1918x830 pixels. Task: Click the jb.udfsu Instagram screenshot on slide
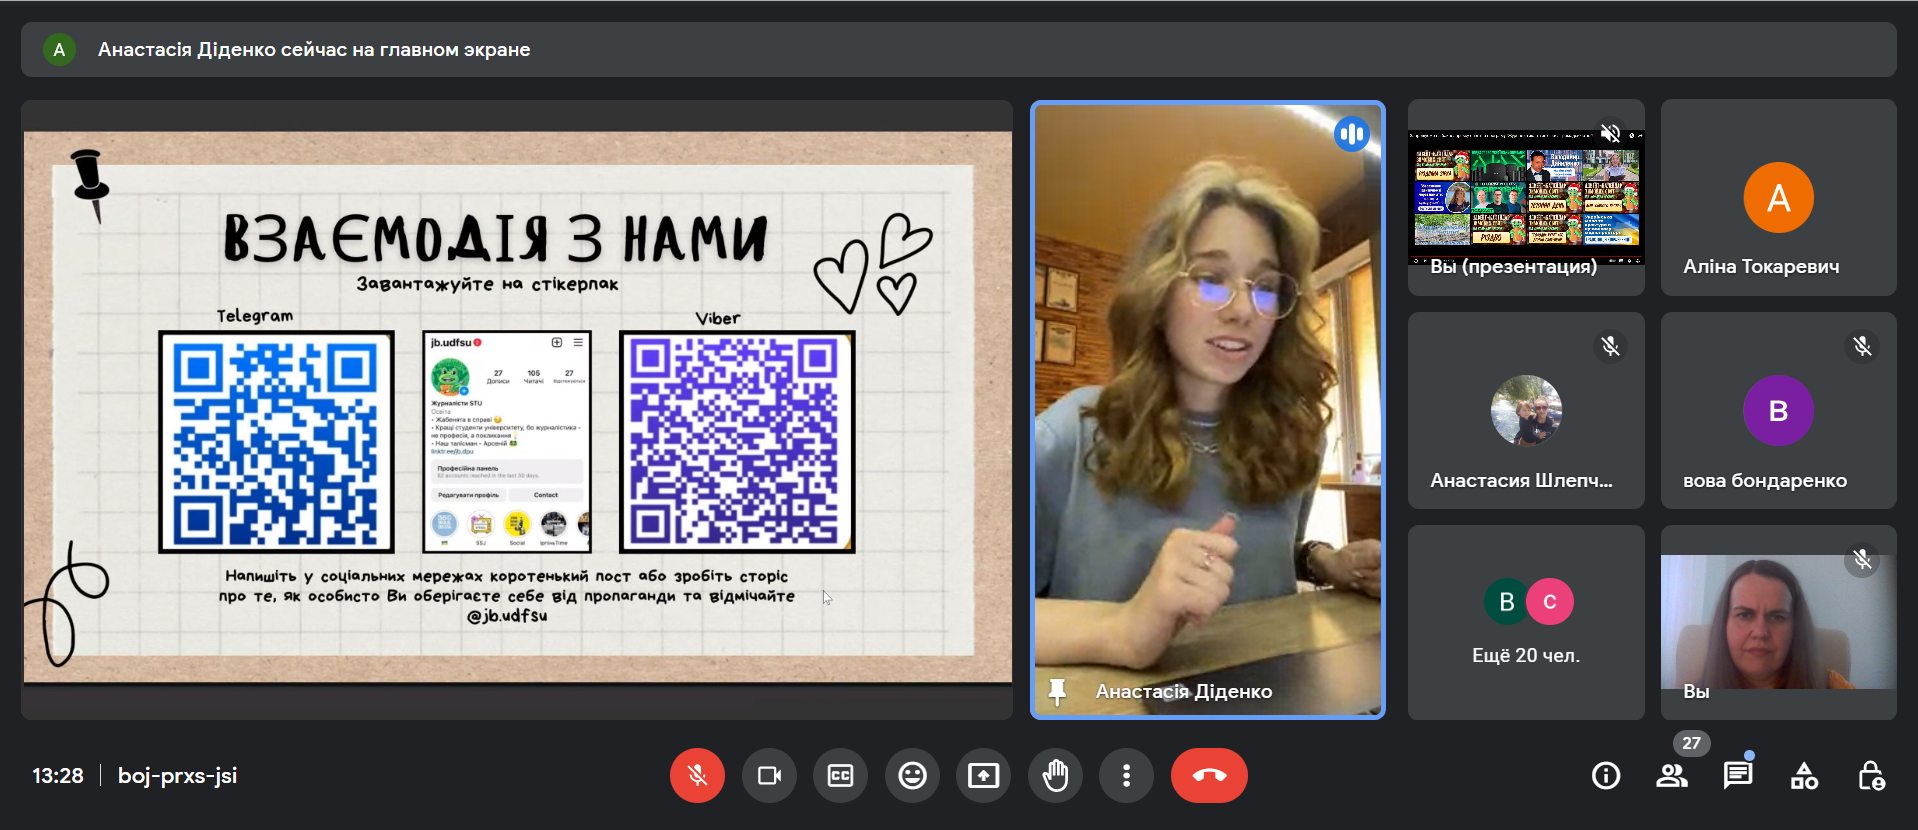[x=507, y=441]
